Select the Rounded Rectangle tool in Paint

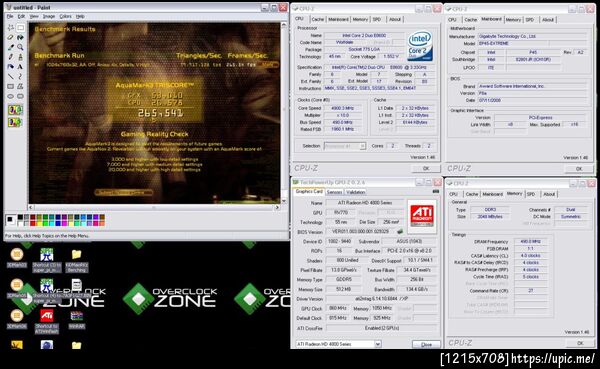pyautogui.click(x=20, y=96)
